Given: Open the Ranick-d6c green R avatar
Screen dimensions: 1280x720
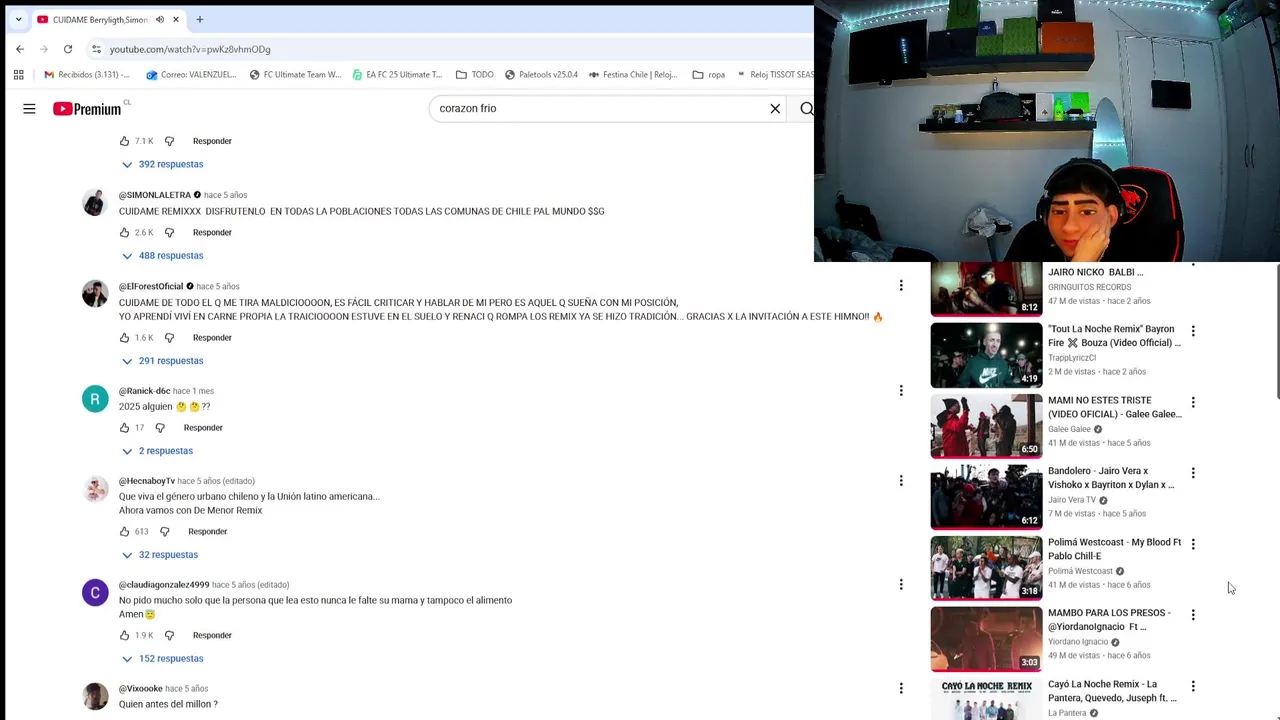Looking at the screenshot, I should 95,399.
